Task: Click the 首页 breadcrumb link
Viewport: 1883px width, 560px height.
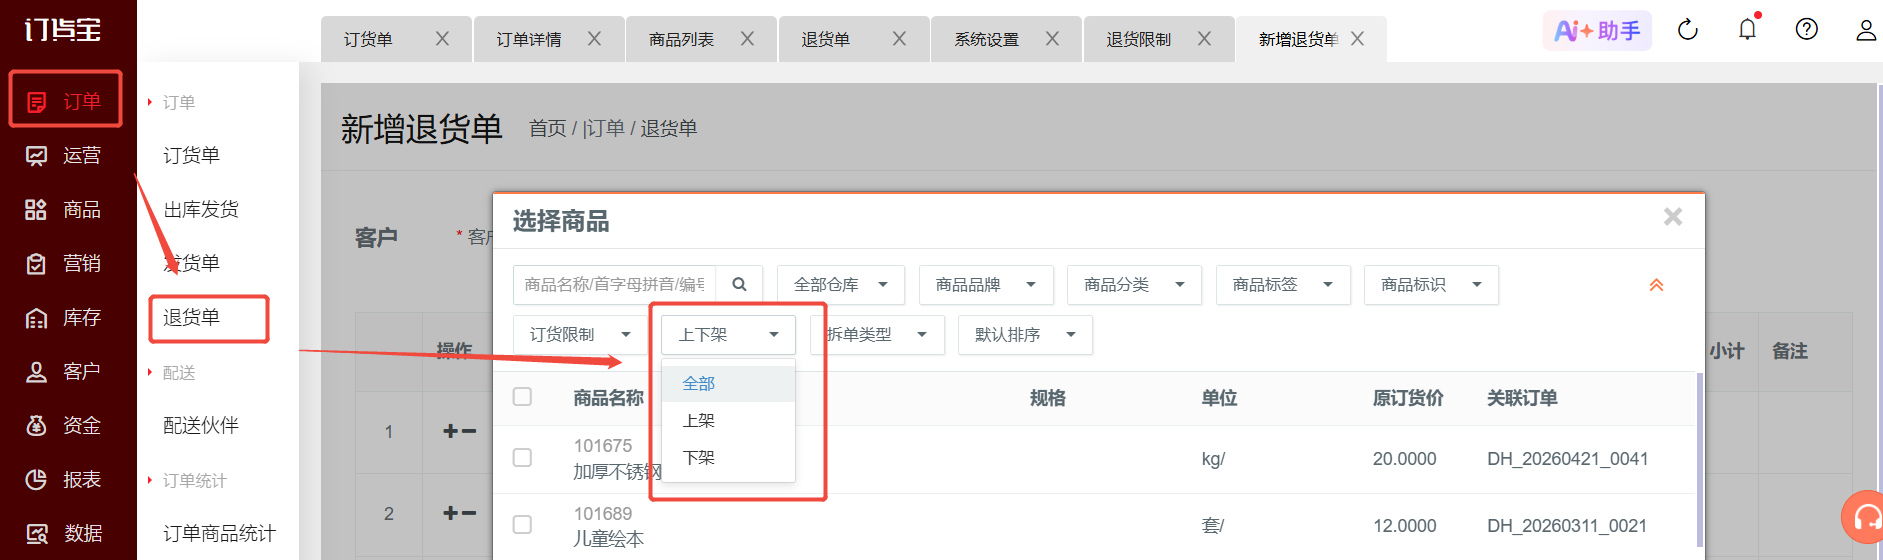Action: click(x=547, y=128)
